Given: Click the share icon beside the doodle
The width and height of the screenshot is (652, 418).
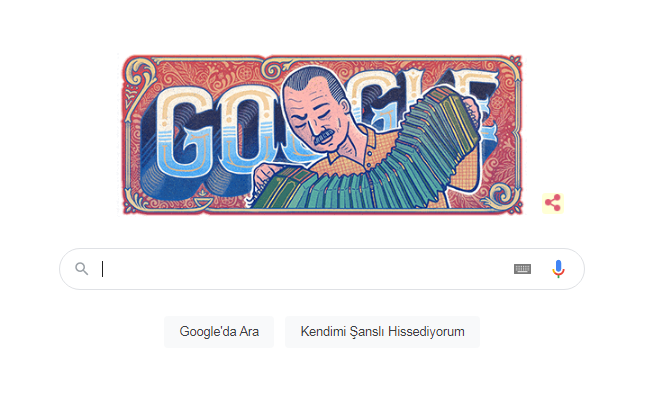Looking at the screenshot, I should [553, 203].
